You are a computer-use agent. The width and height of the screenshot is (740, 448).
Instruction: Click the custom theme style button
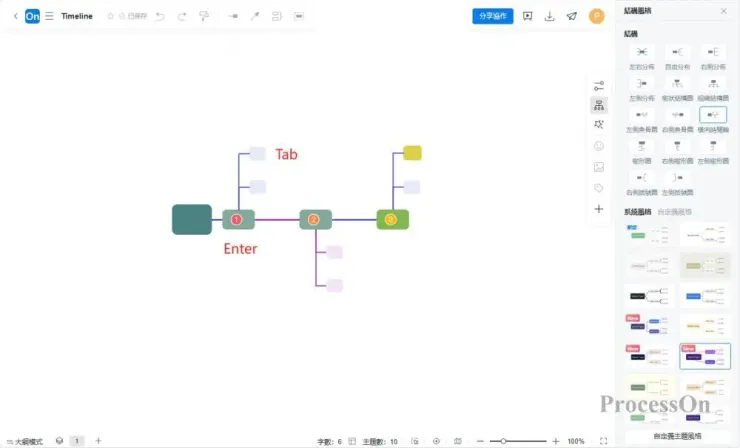click(x=677, y=436)
